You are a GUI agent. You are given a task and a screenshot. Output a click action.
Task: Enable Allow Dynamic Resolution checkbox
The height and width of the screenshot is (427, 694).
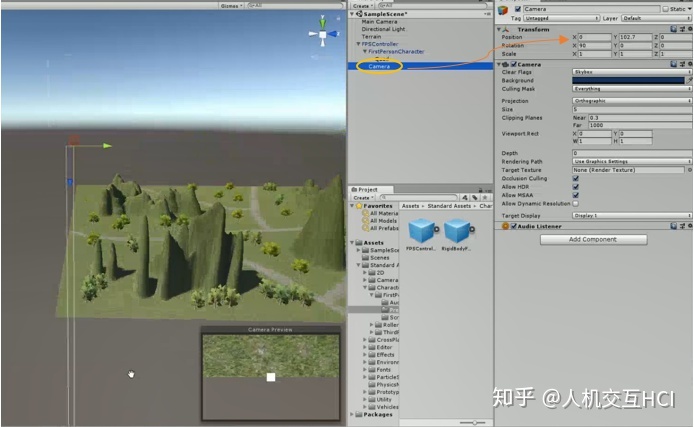576,204
